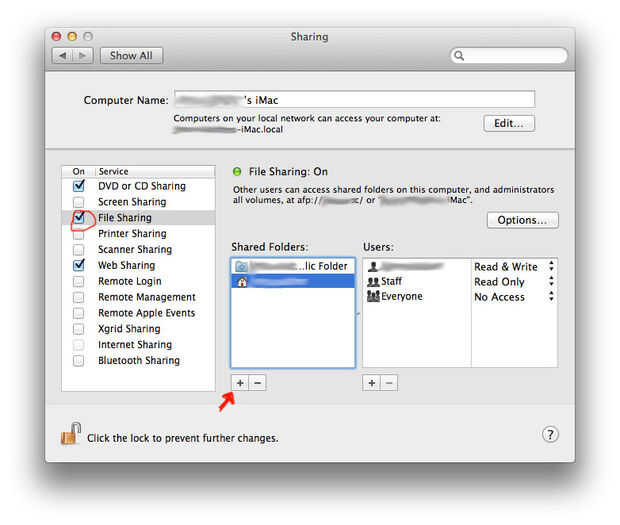The image size is (620, 525).
Task: Select Printer Sharing service row
Action: click(x=138, y=234)
